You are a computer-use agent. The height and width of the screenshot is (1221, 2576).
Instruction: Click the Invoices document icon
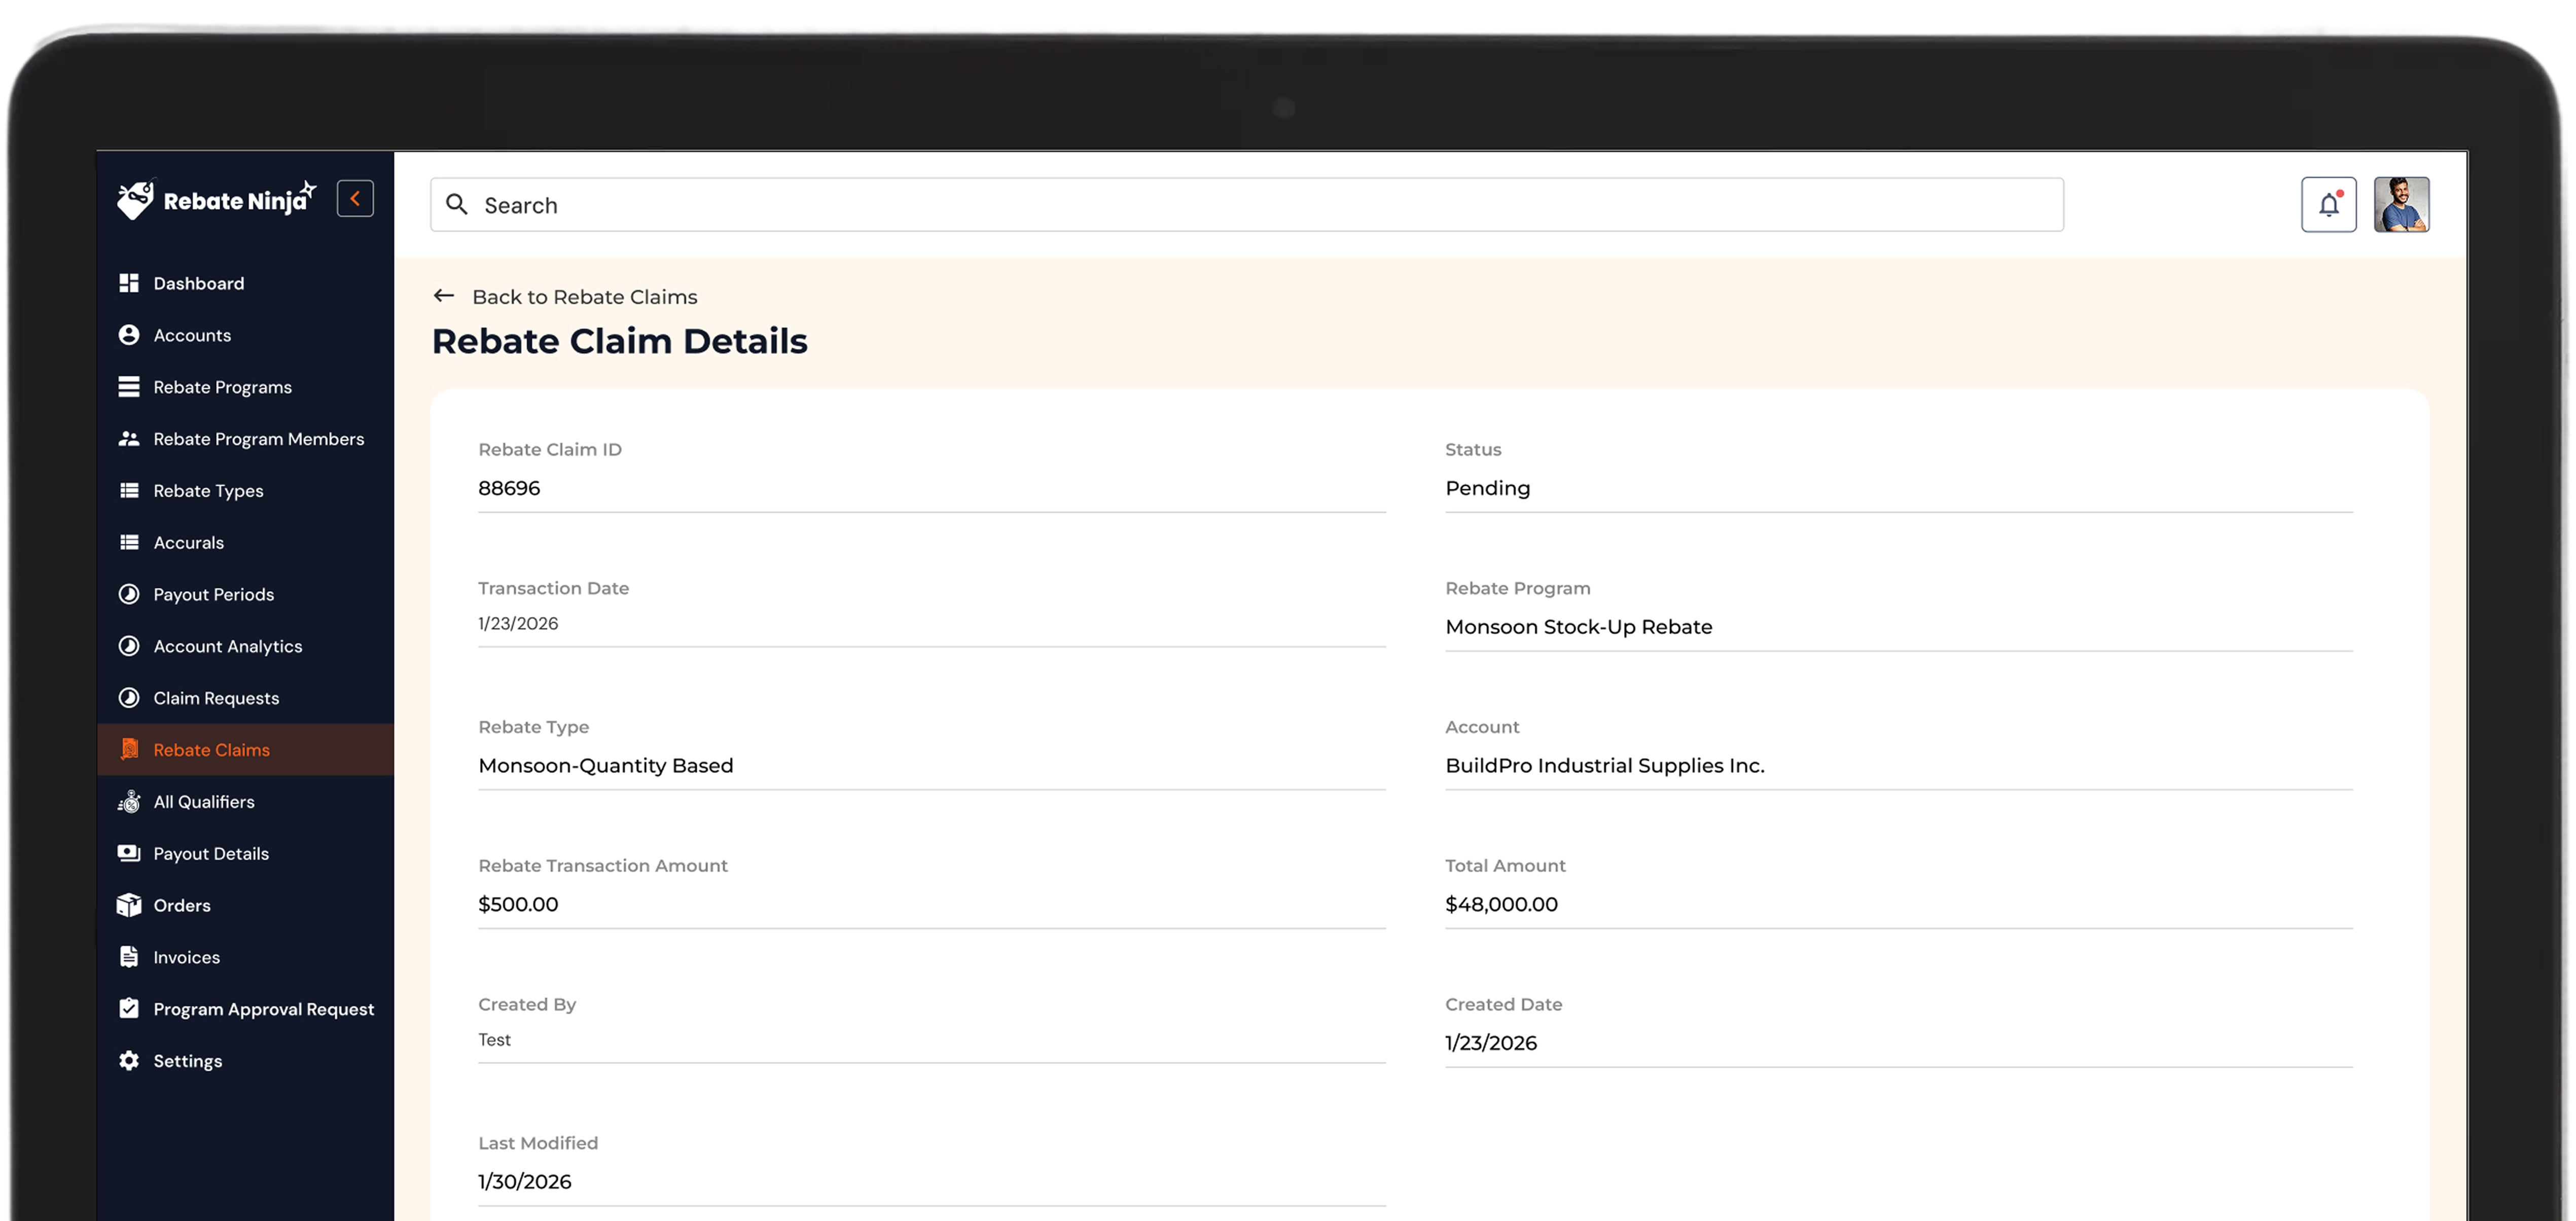129,957
